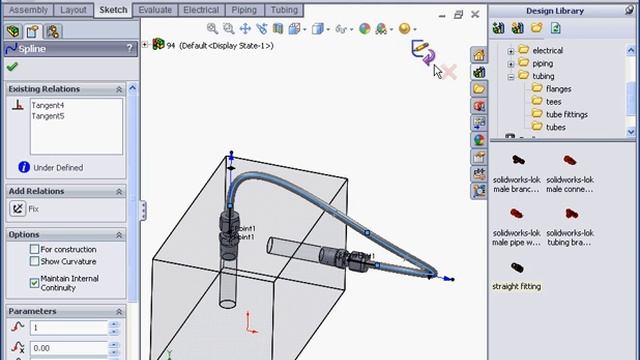Uncheck Maintain Internal Continuity
This screenshot has height=360, width=640.
click(34, 283)
